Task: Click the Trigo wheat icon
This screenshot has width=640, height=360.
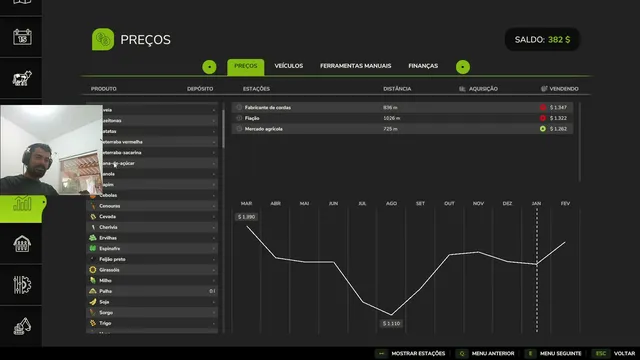Action: click(93, 323)
